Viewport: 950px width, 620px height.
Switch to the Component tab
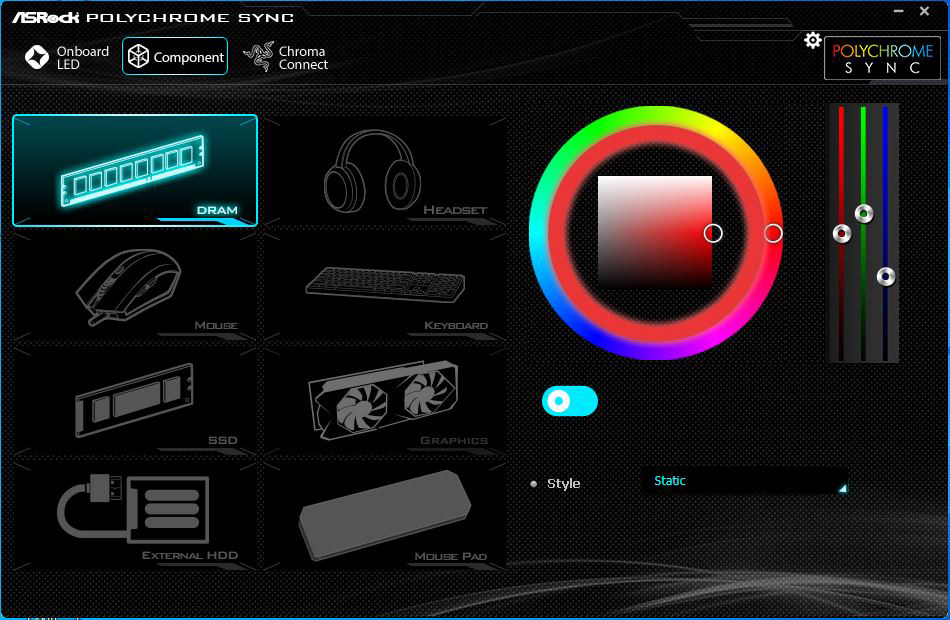[175, 56]
